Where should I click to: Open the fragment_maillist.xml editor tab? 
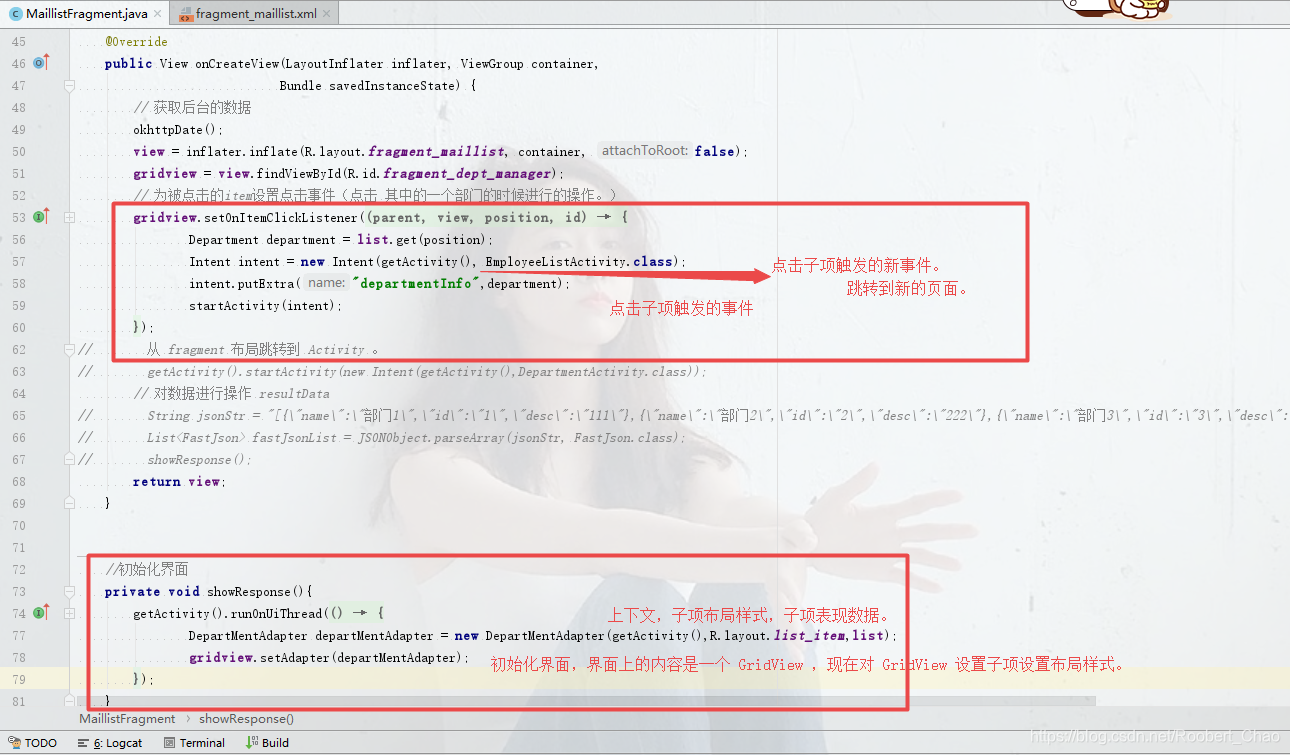click(254, 13)
